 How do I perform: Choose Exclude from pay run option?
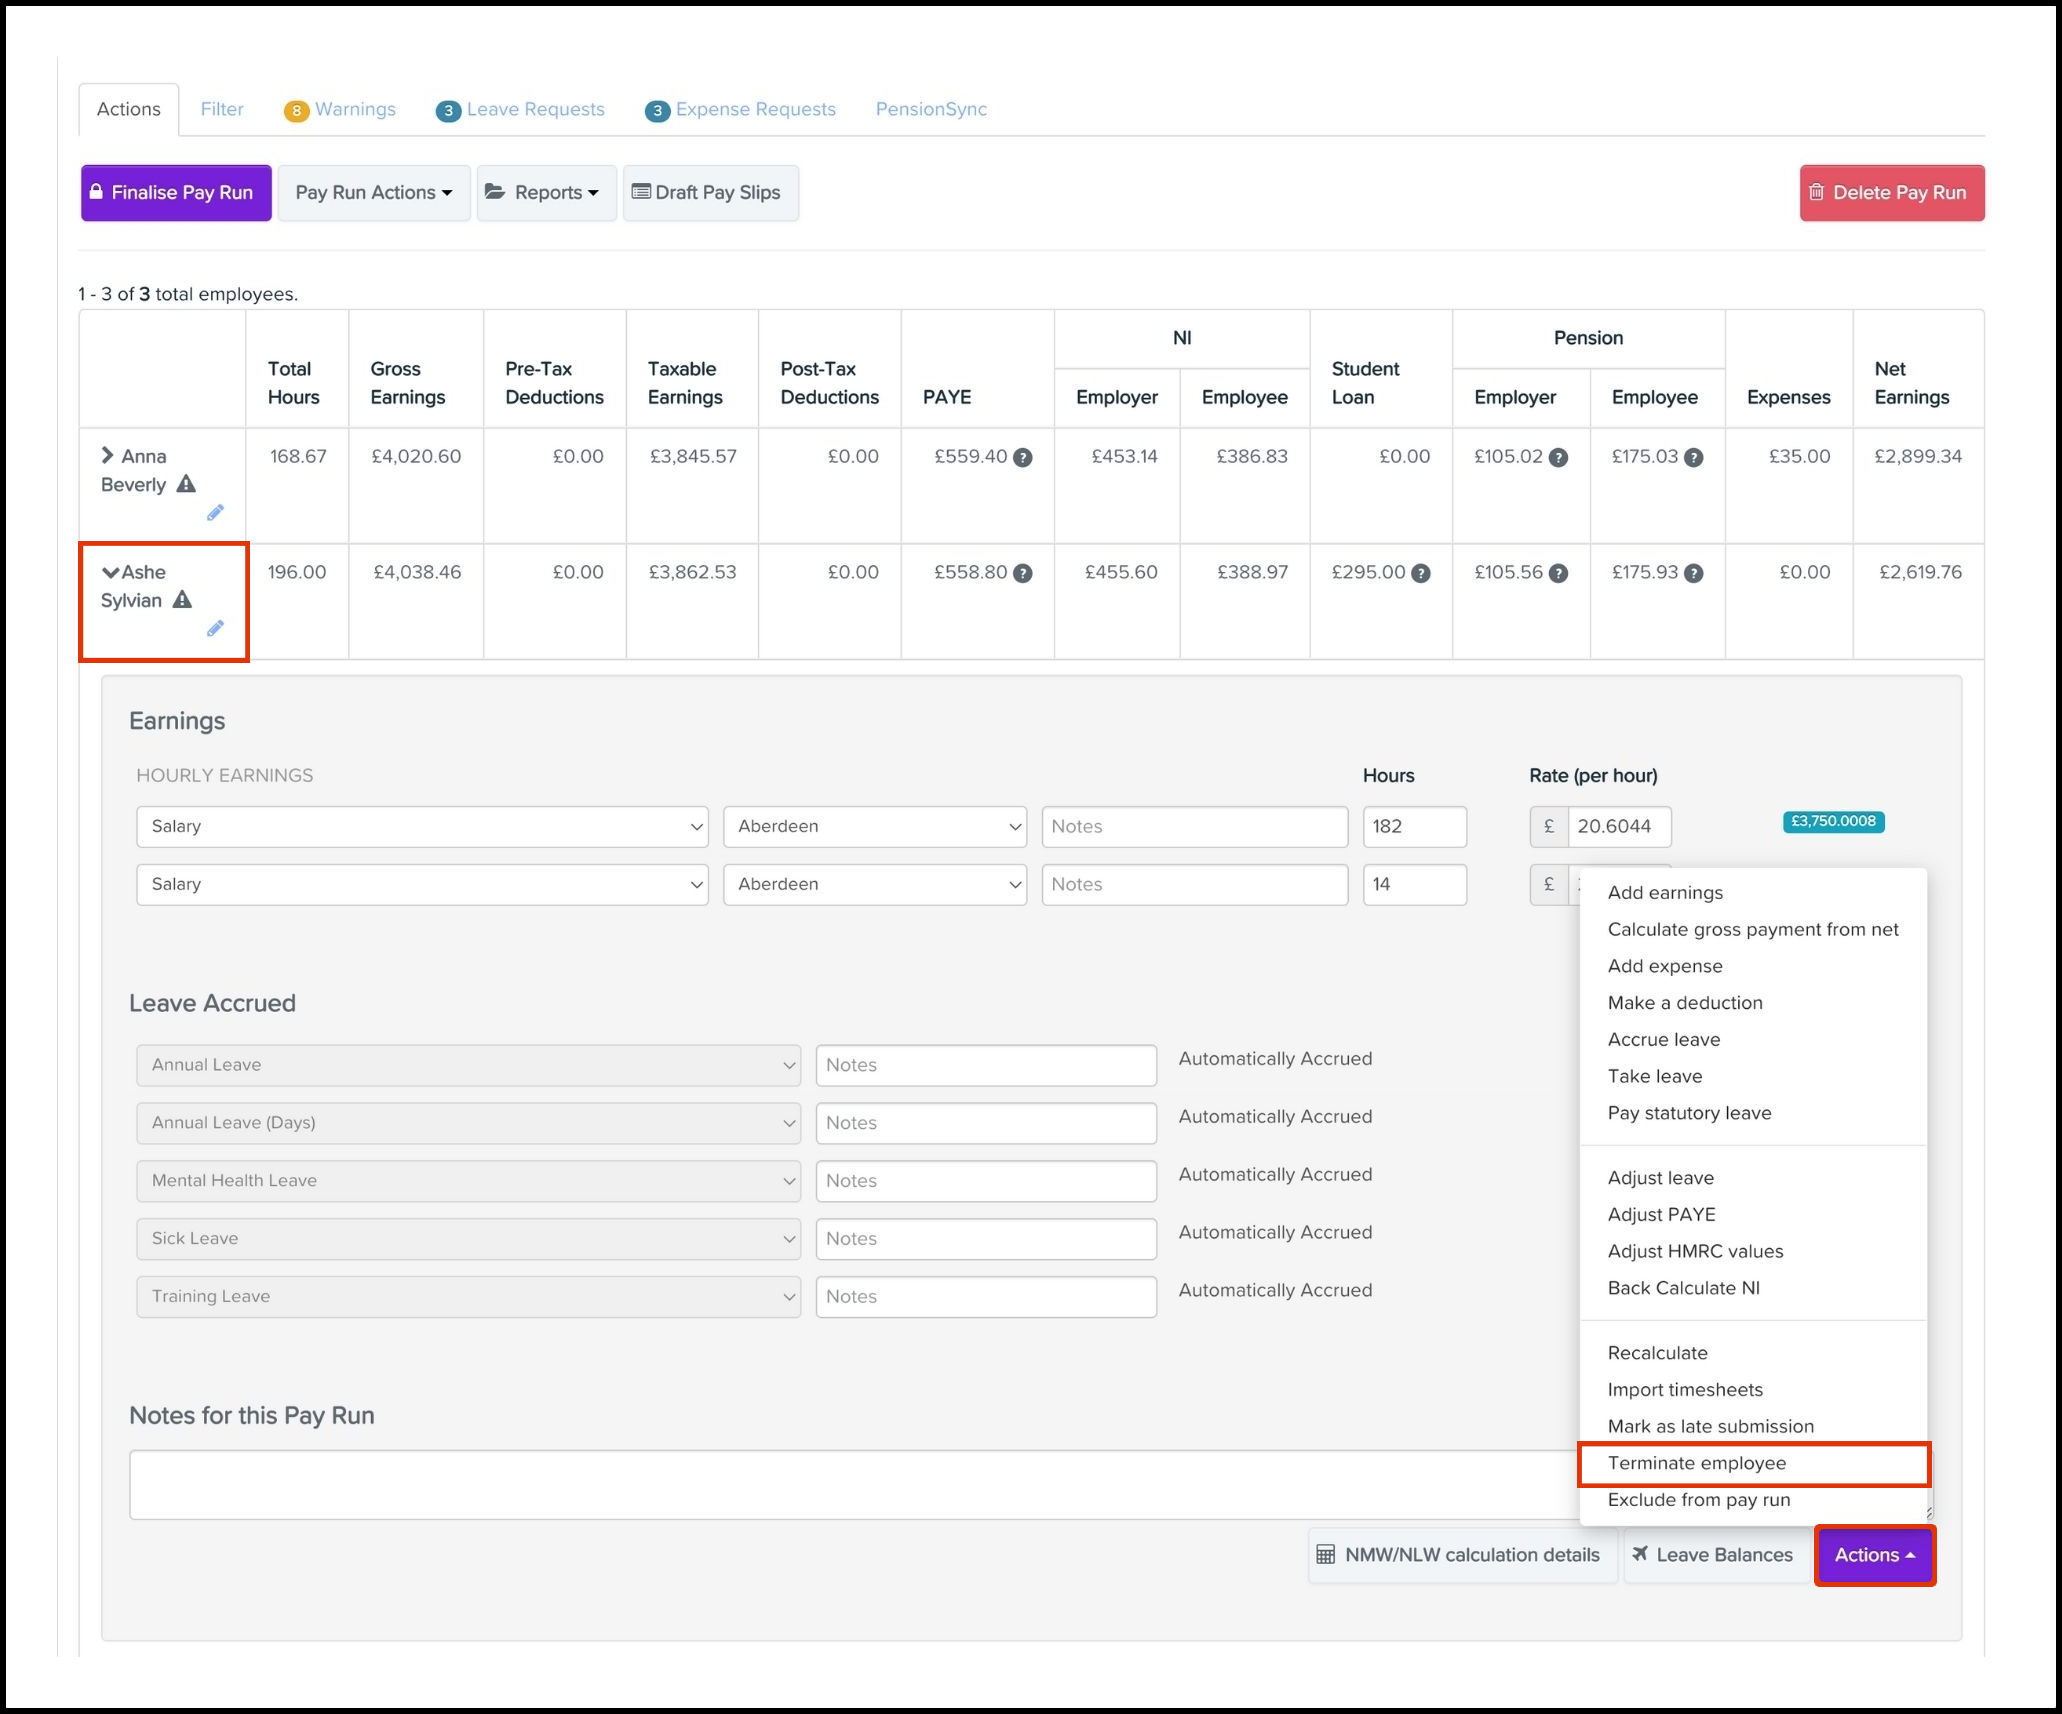click(x=1698, y=1500)
